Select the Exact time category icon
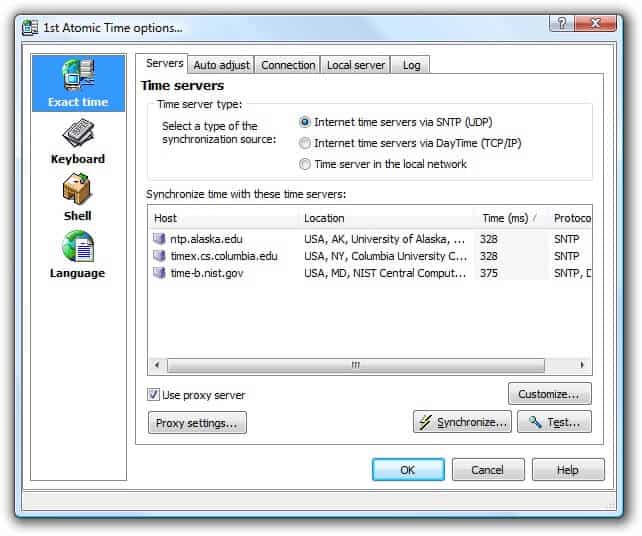Screen dimensions: 642x536 (x=78, y=76)
